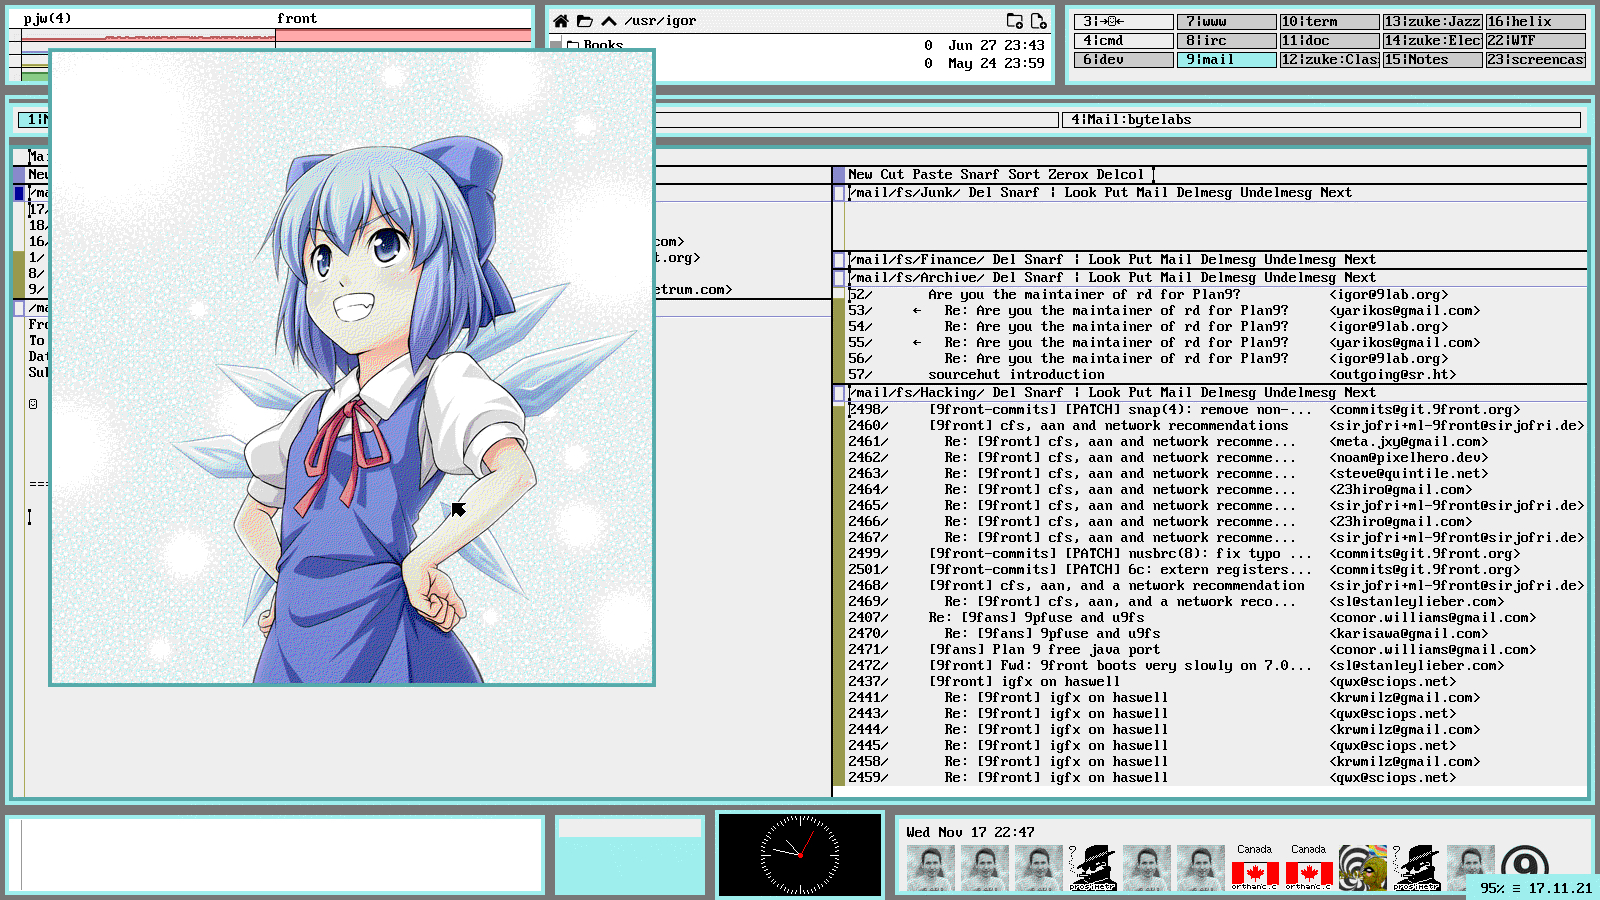This screenshot has width=1600, height=900.
Task: Click the layout box of /mail/fs/Junk/ window
Action: (840, 194)
